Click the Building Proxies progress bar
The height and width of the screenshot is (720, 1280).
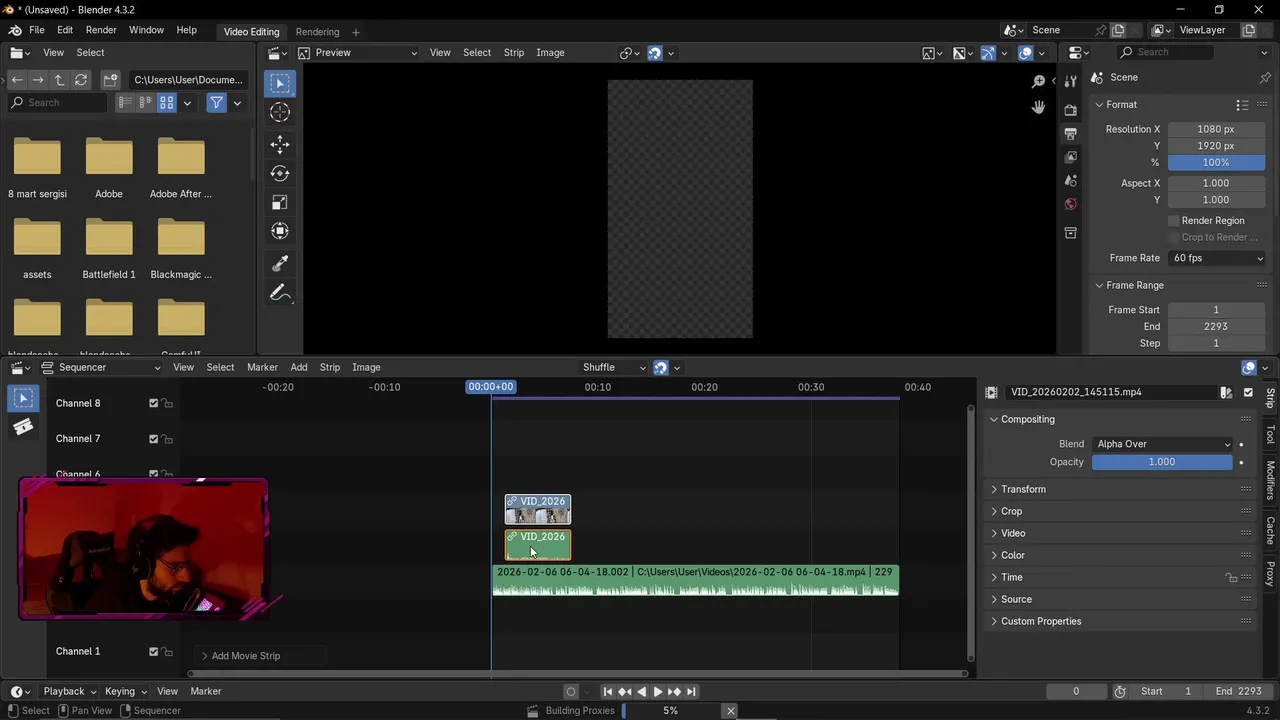pyautogui.click(x=671, y=711)
